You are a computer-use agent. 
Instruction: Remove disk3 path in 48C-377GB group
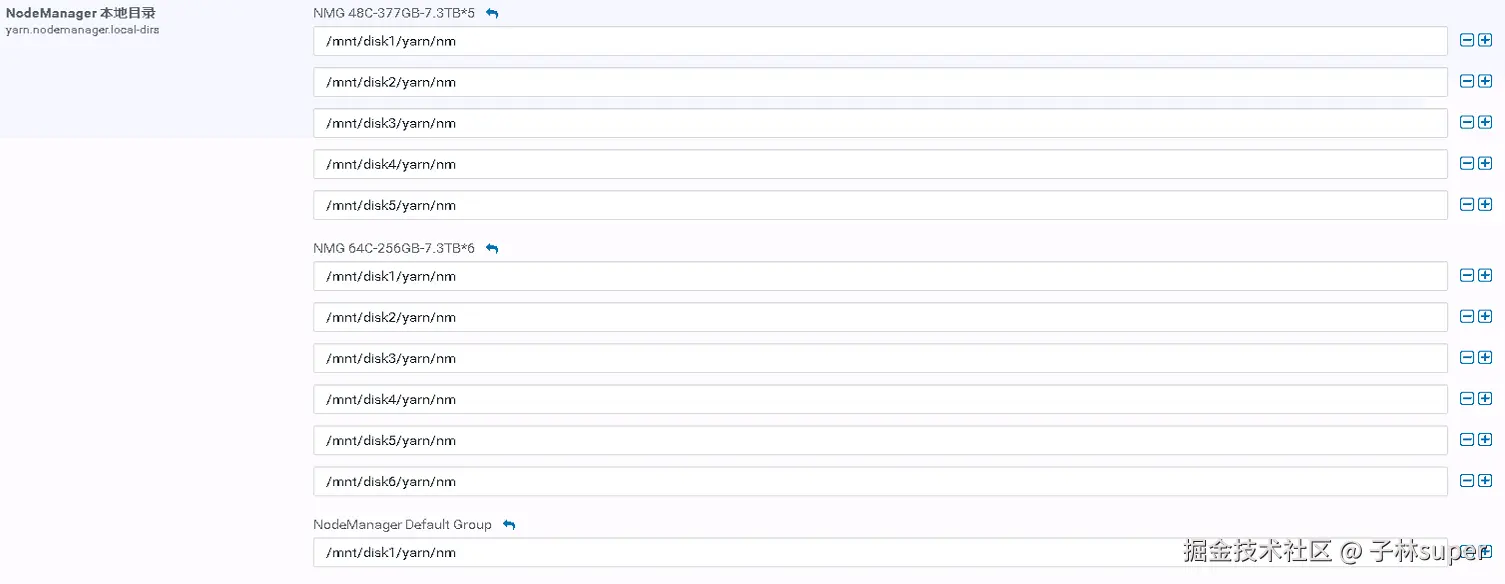tap(1467, 123)
